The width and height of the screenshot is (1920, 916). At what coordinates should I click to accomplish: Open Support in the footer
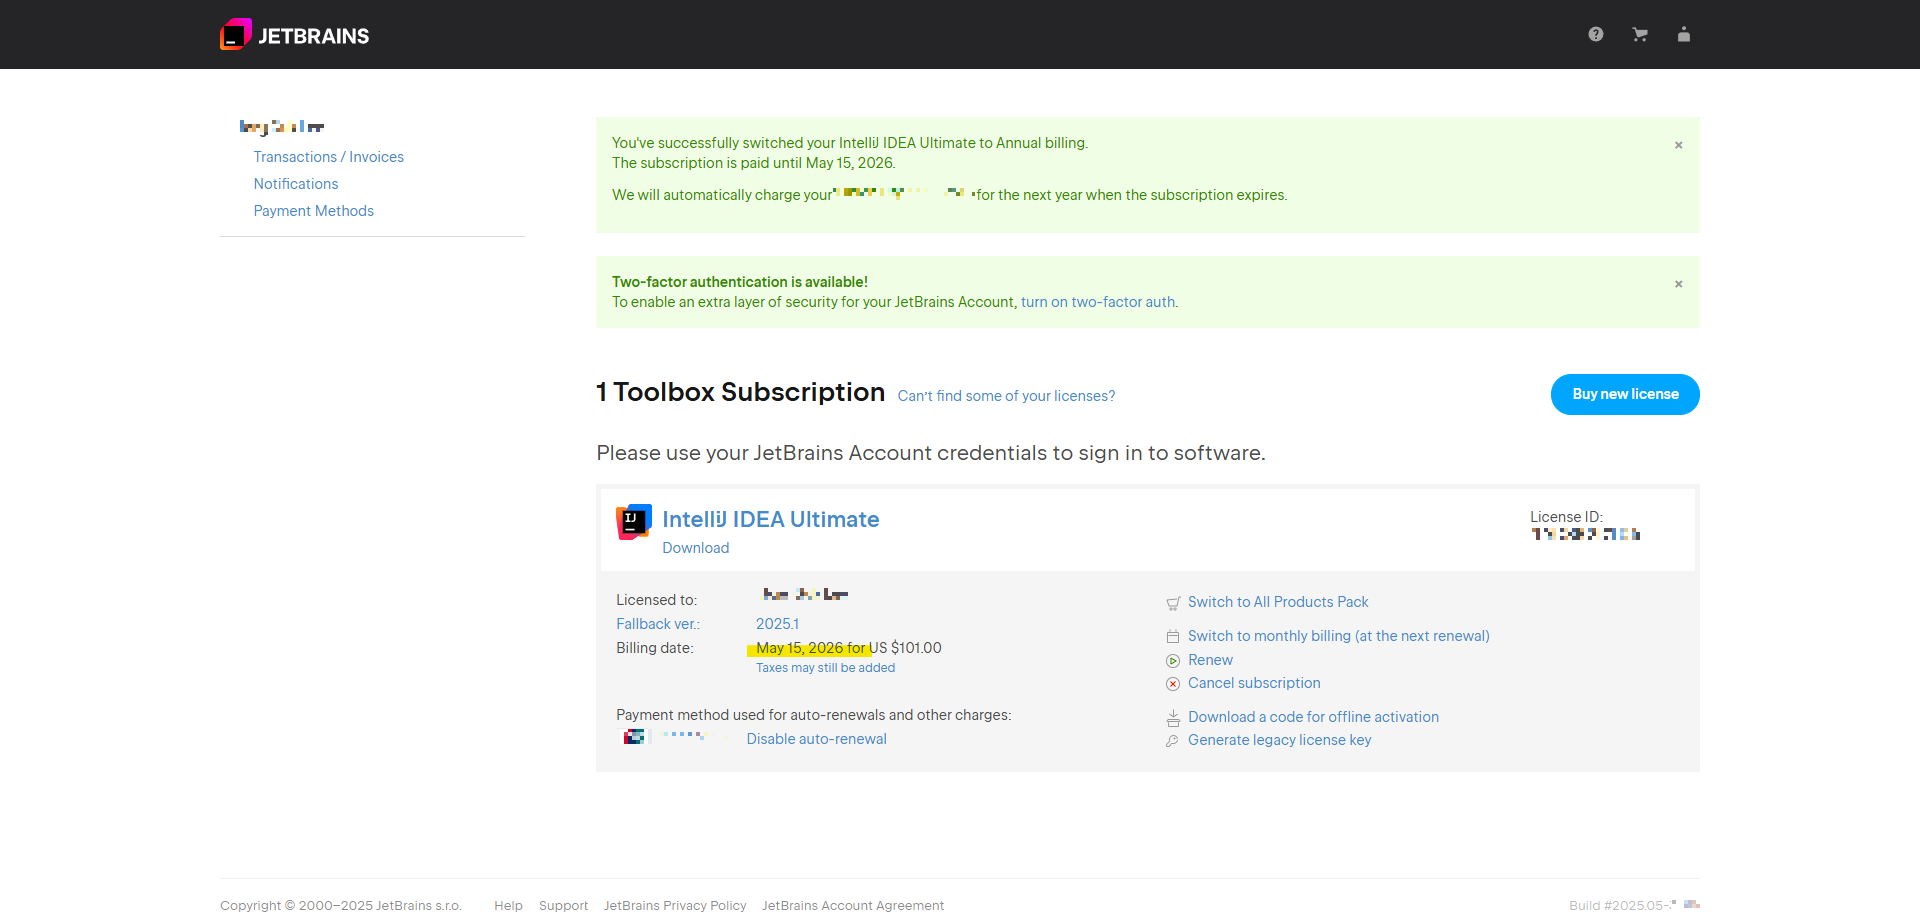pyautogui.click(x=563, y=905)
